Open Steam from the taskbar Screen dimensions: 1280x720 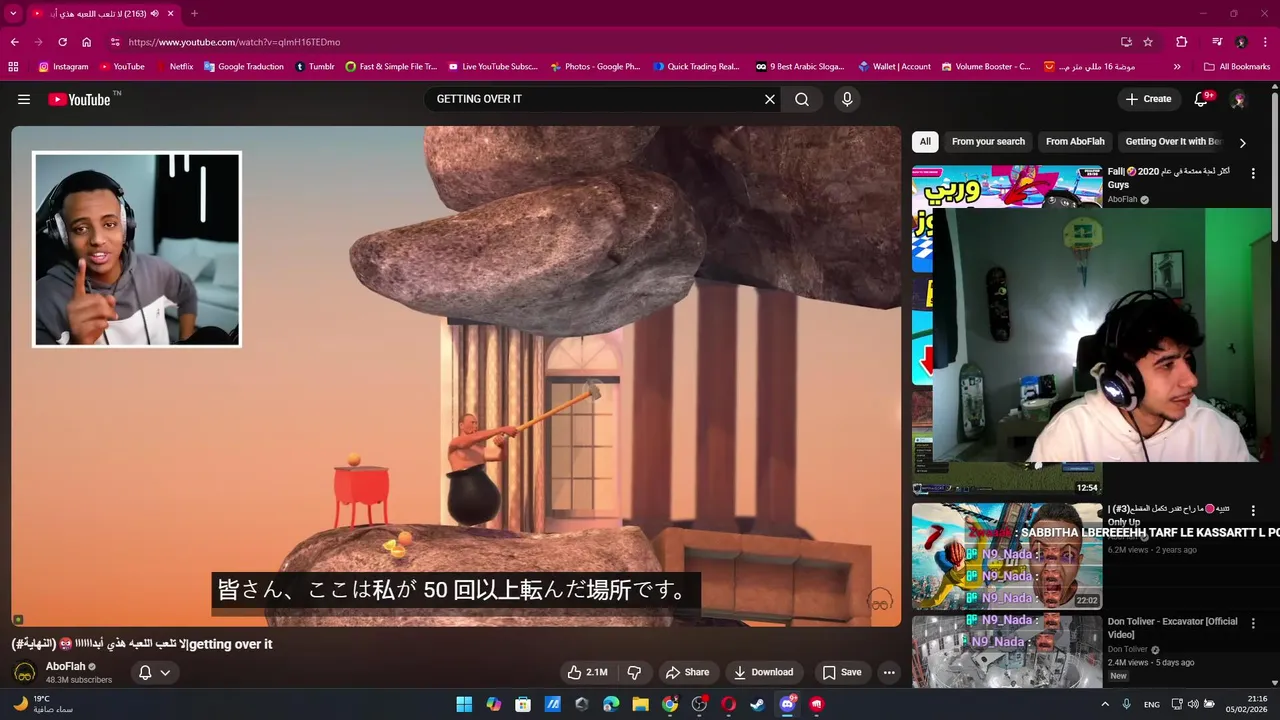click(x=758, y=704)
